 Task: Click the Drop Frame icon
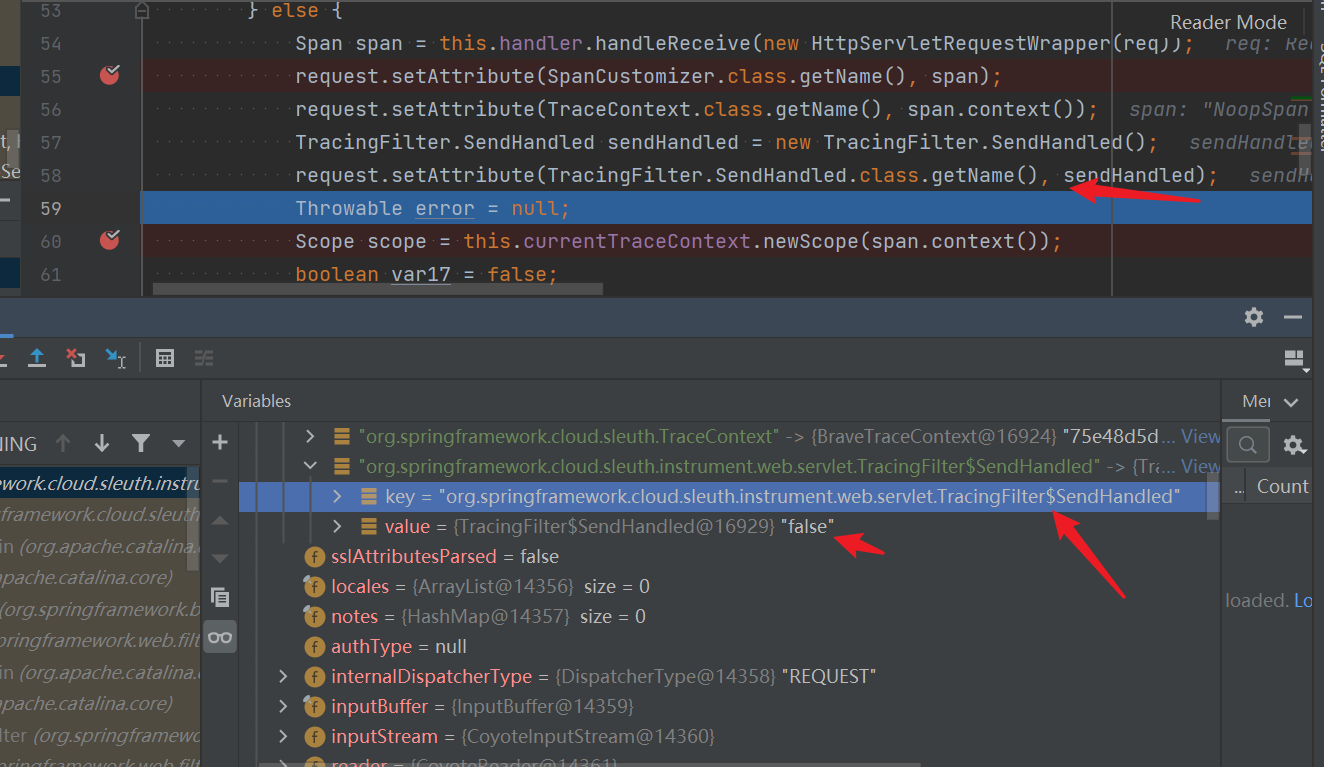(76, 357)
